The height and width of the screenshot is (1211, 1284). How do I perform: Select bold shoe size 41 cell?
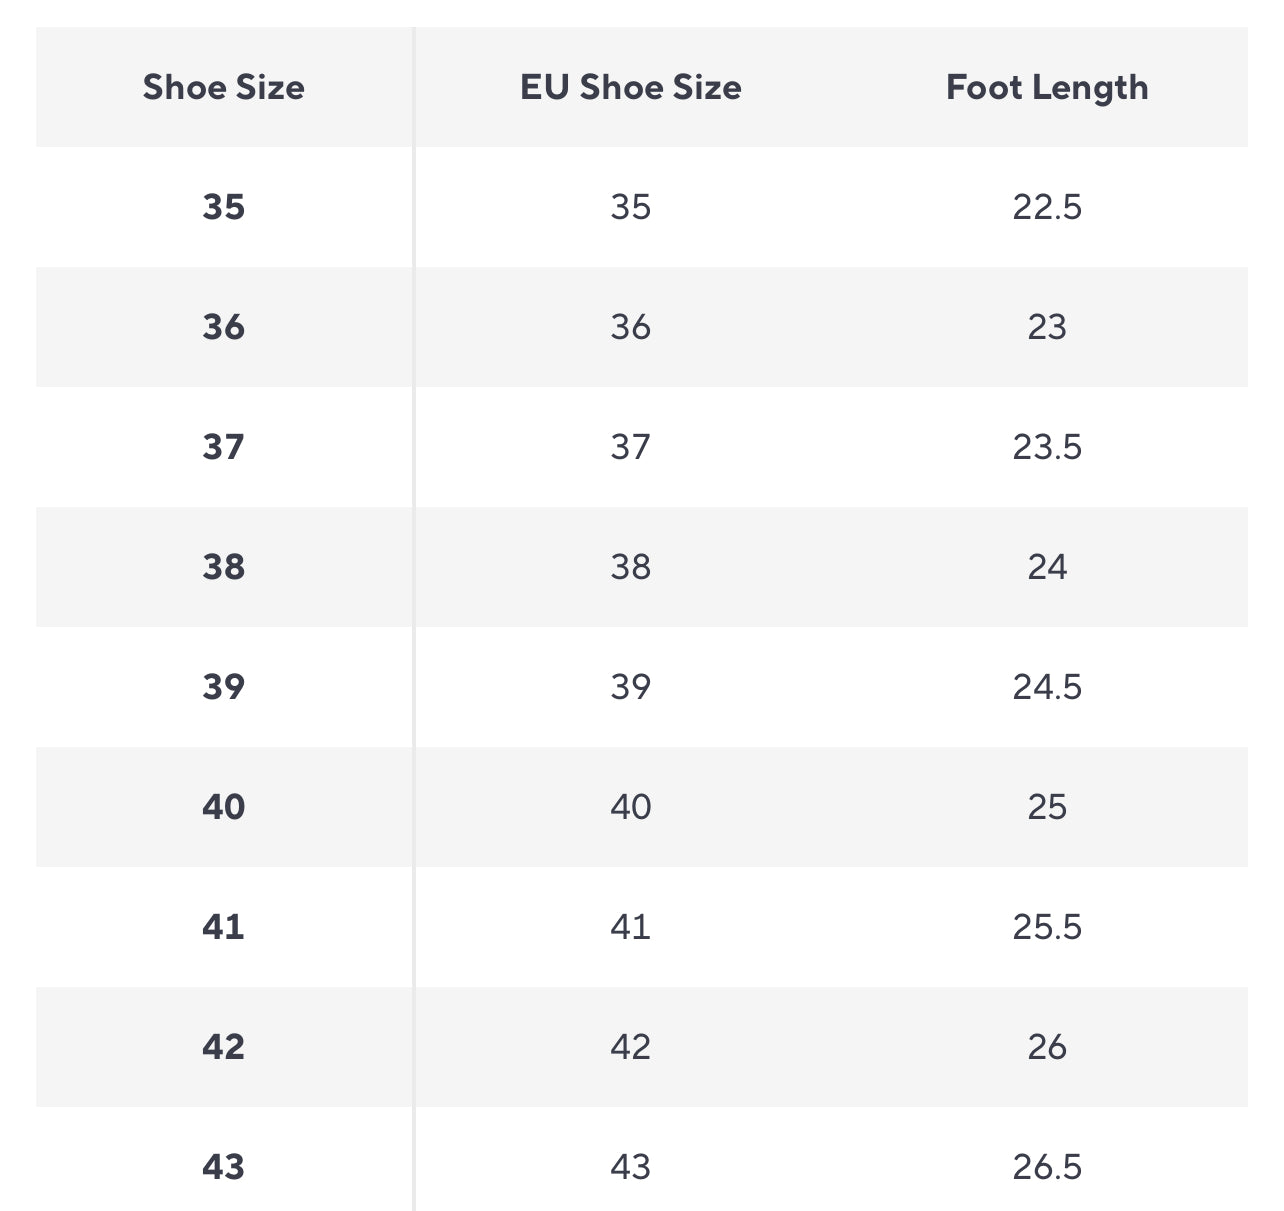[x=223, y=927]
